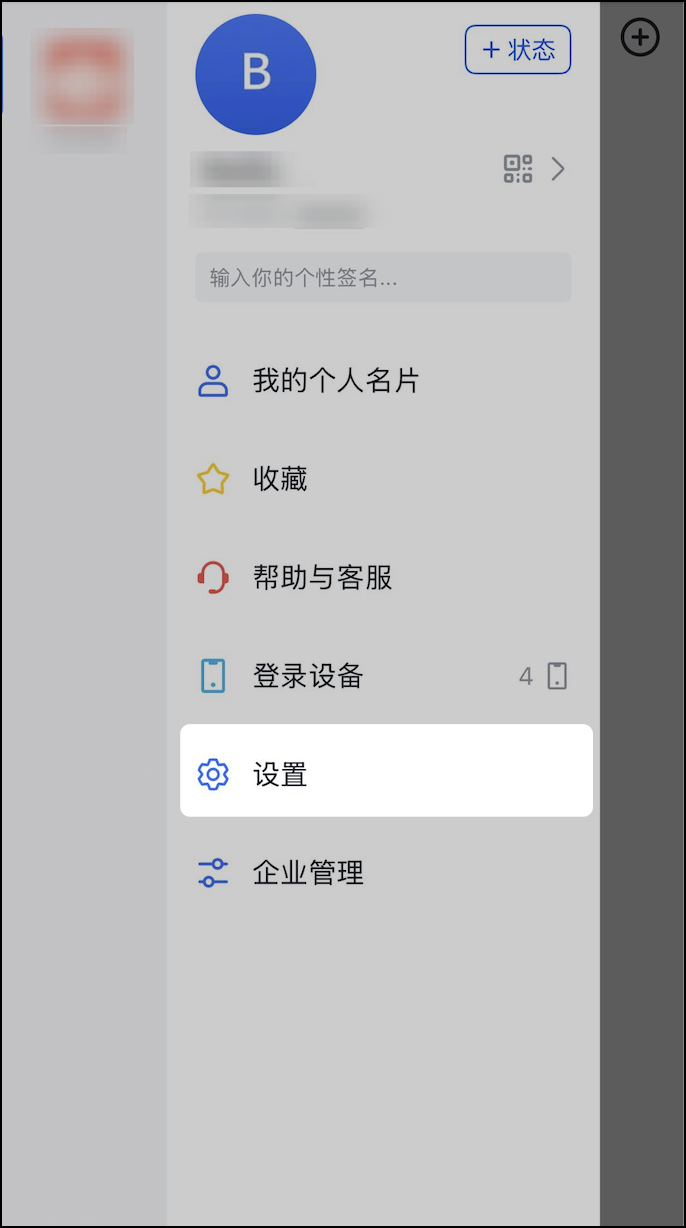Tap the personal business card icon

(213, 380)
